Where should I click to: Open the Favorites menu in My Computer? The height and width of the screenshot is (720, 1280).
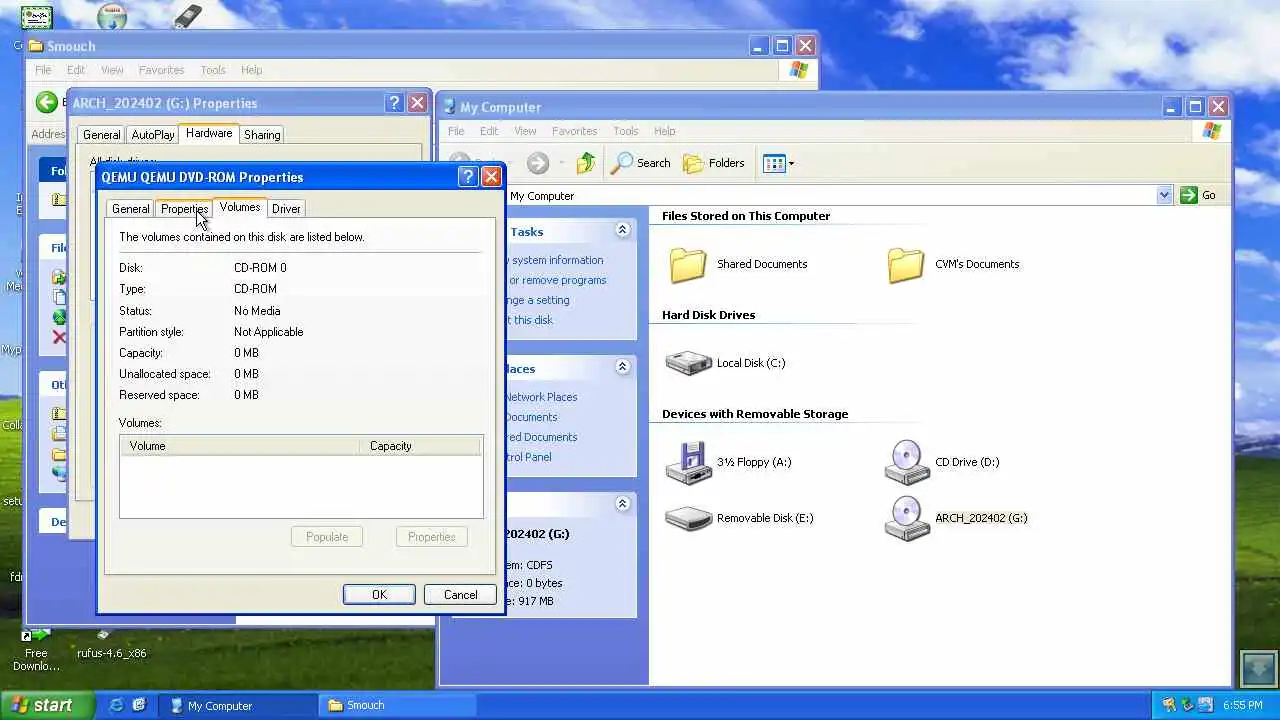574,131
